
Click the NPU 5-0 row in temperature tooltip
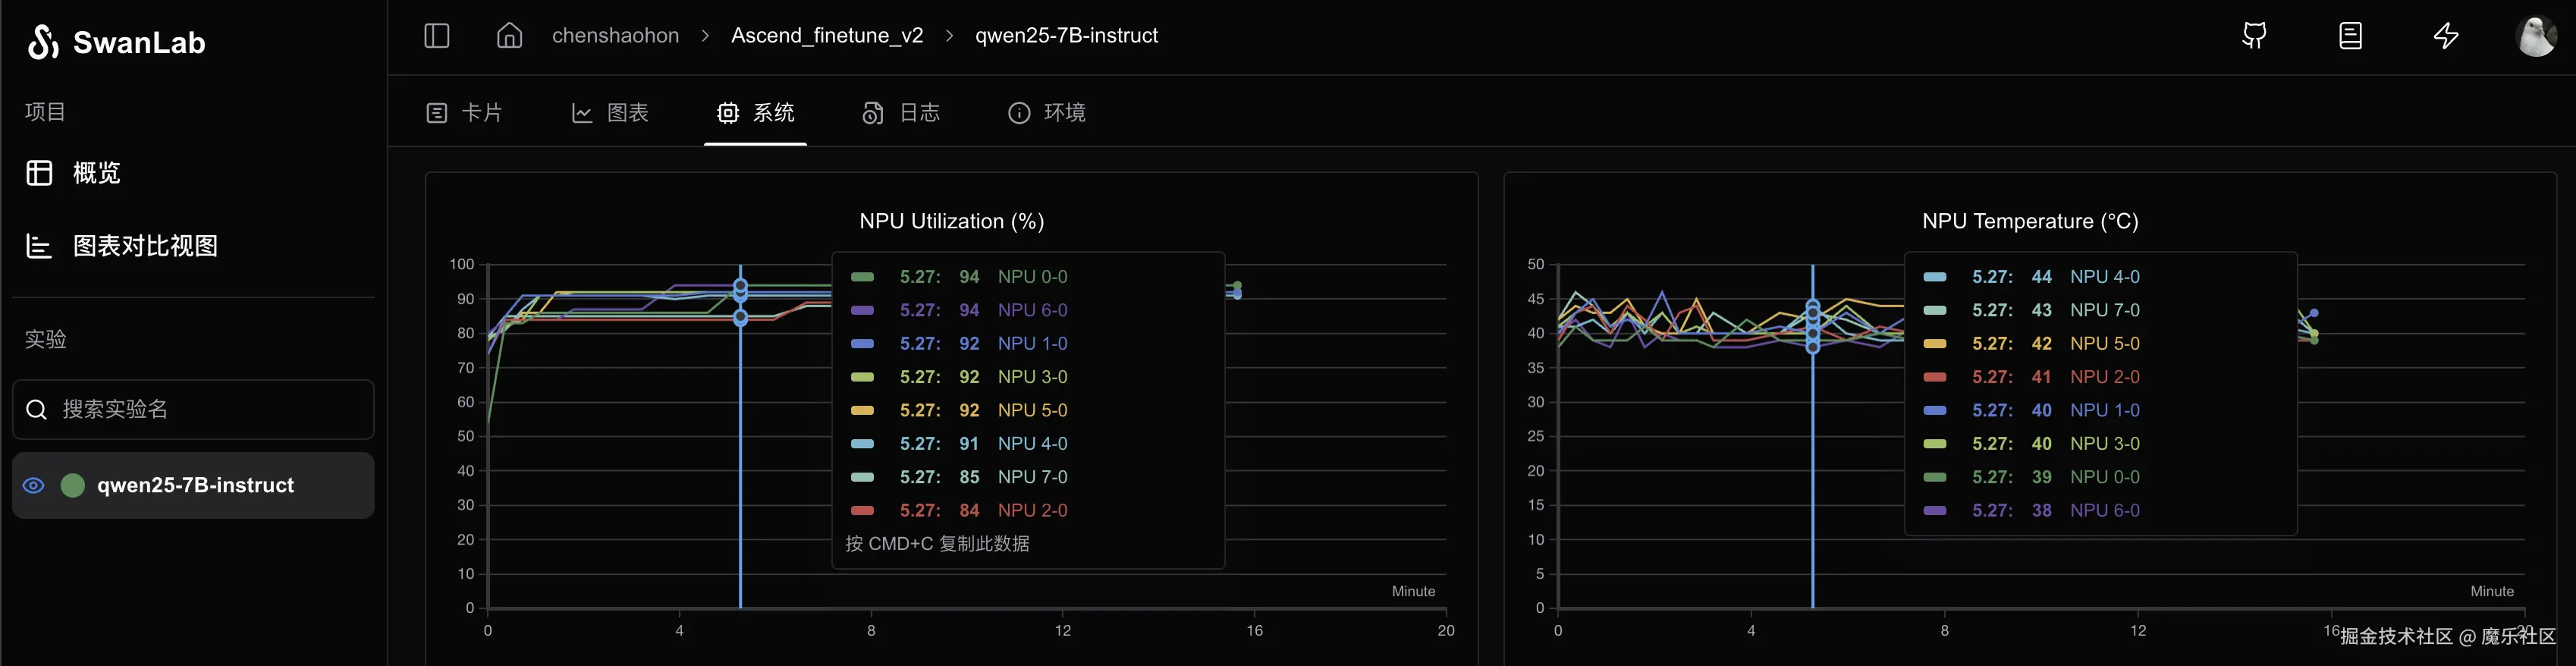(x=2031, y=344)
